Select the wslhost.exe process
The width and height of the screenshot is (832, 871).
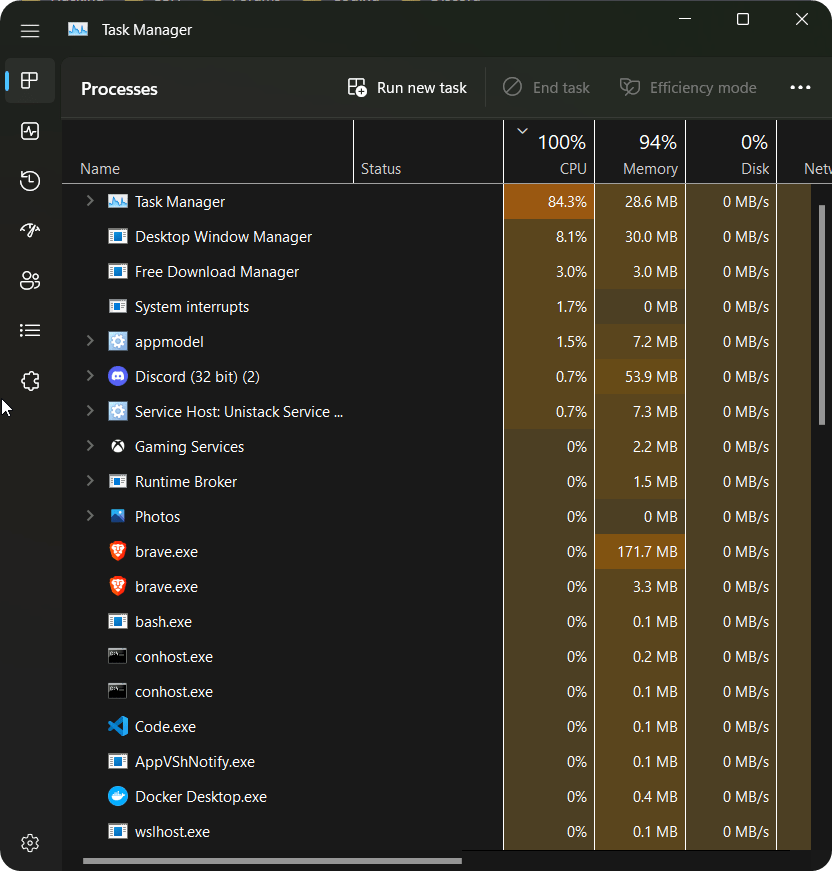coord(436,832)
